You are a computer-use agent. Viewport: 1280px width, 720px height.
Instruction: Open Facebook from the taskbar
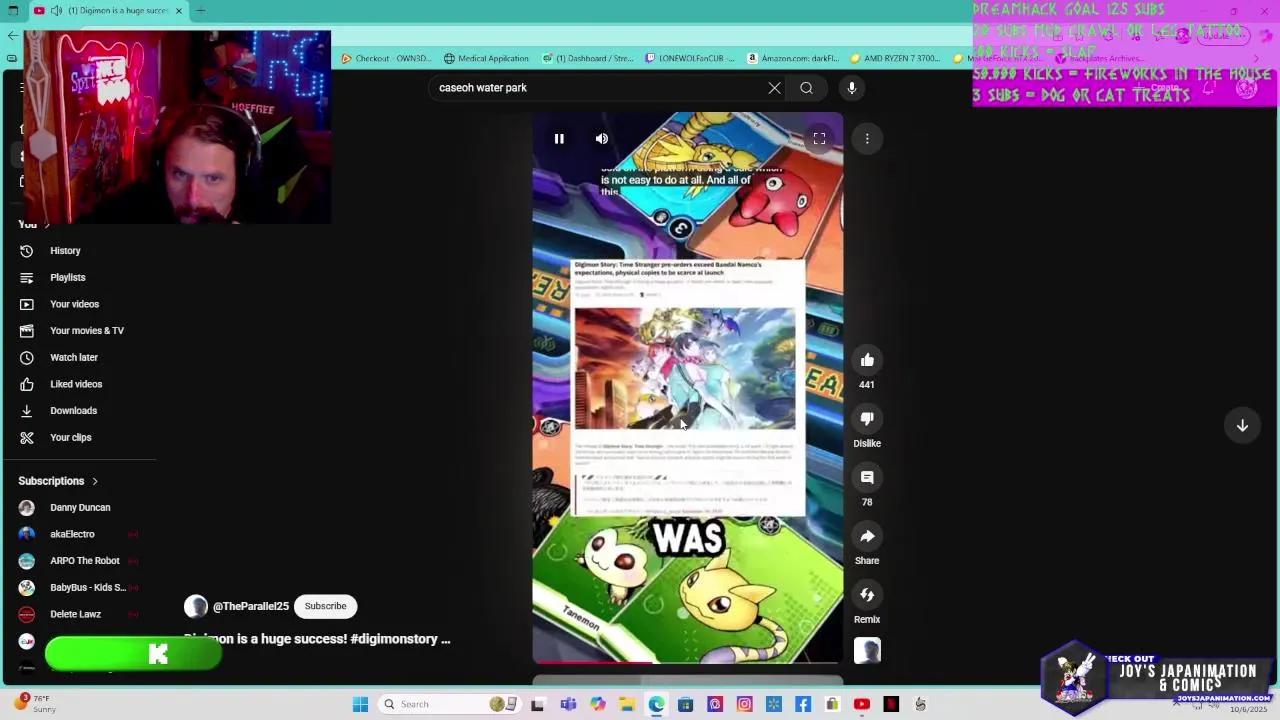[x=803, y=704]
